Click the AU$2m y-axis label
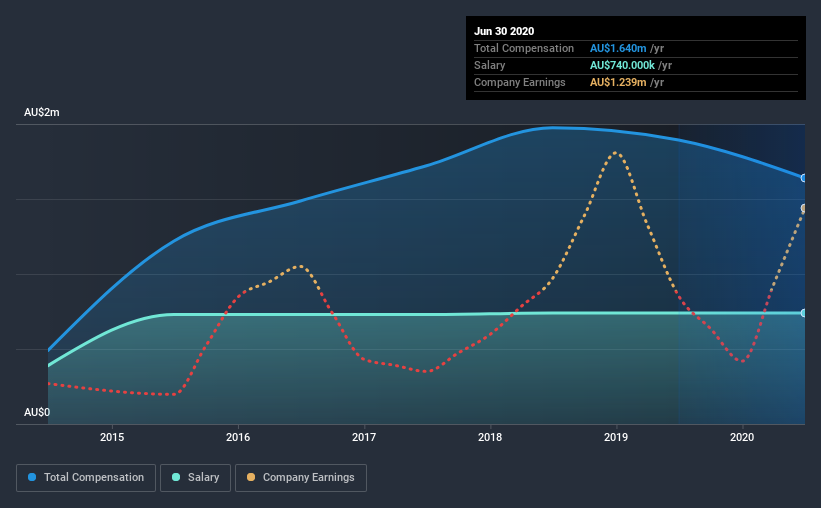This screenshot has height=508, width=821. [x=42, y=113]
